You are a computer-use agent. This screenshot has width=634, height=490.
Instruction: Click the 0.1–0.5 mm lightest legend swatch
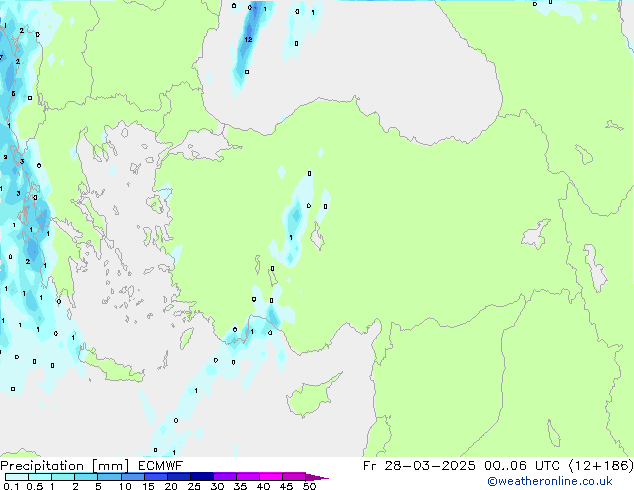[x=17, y=477]
